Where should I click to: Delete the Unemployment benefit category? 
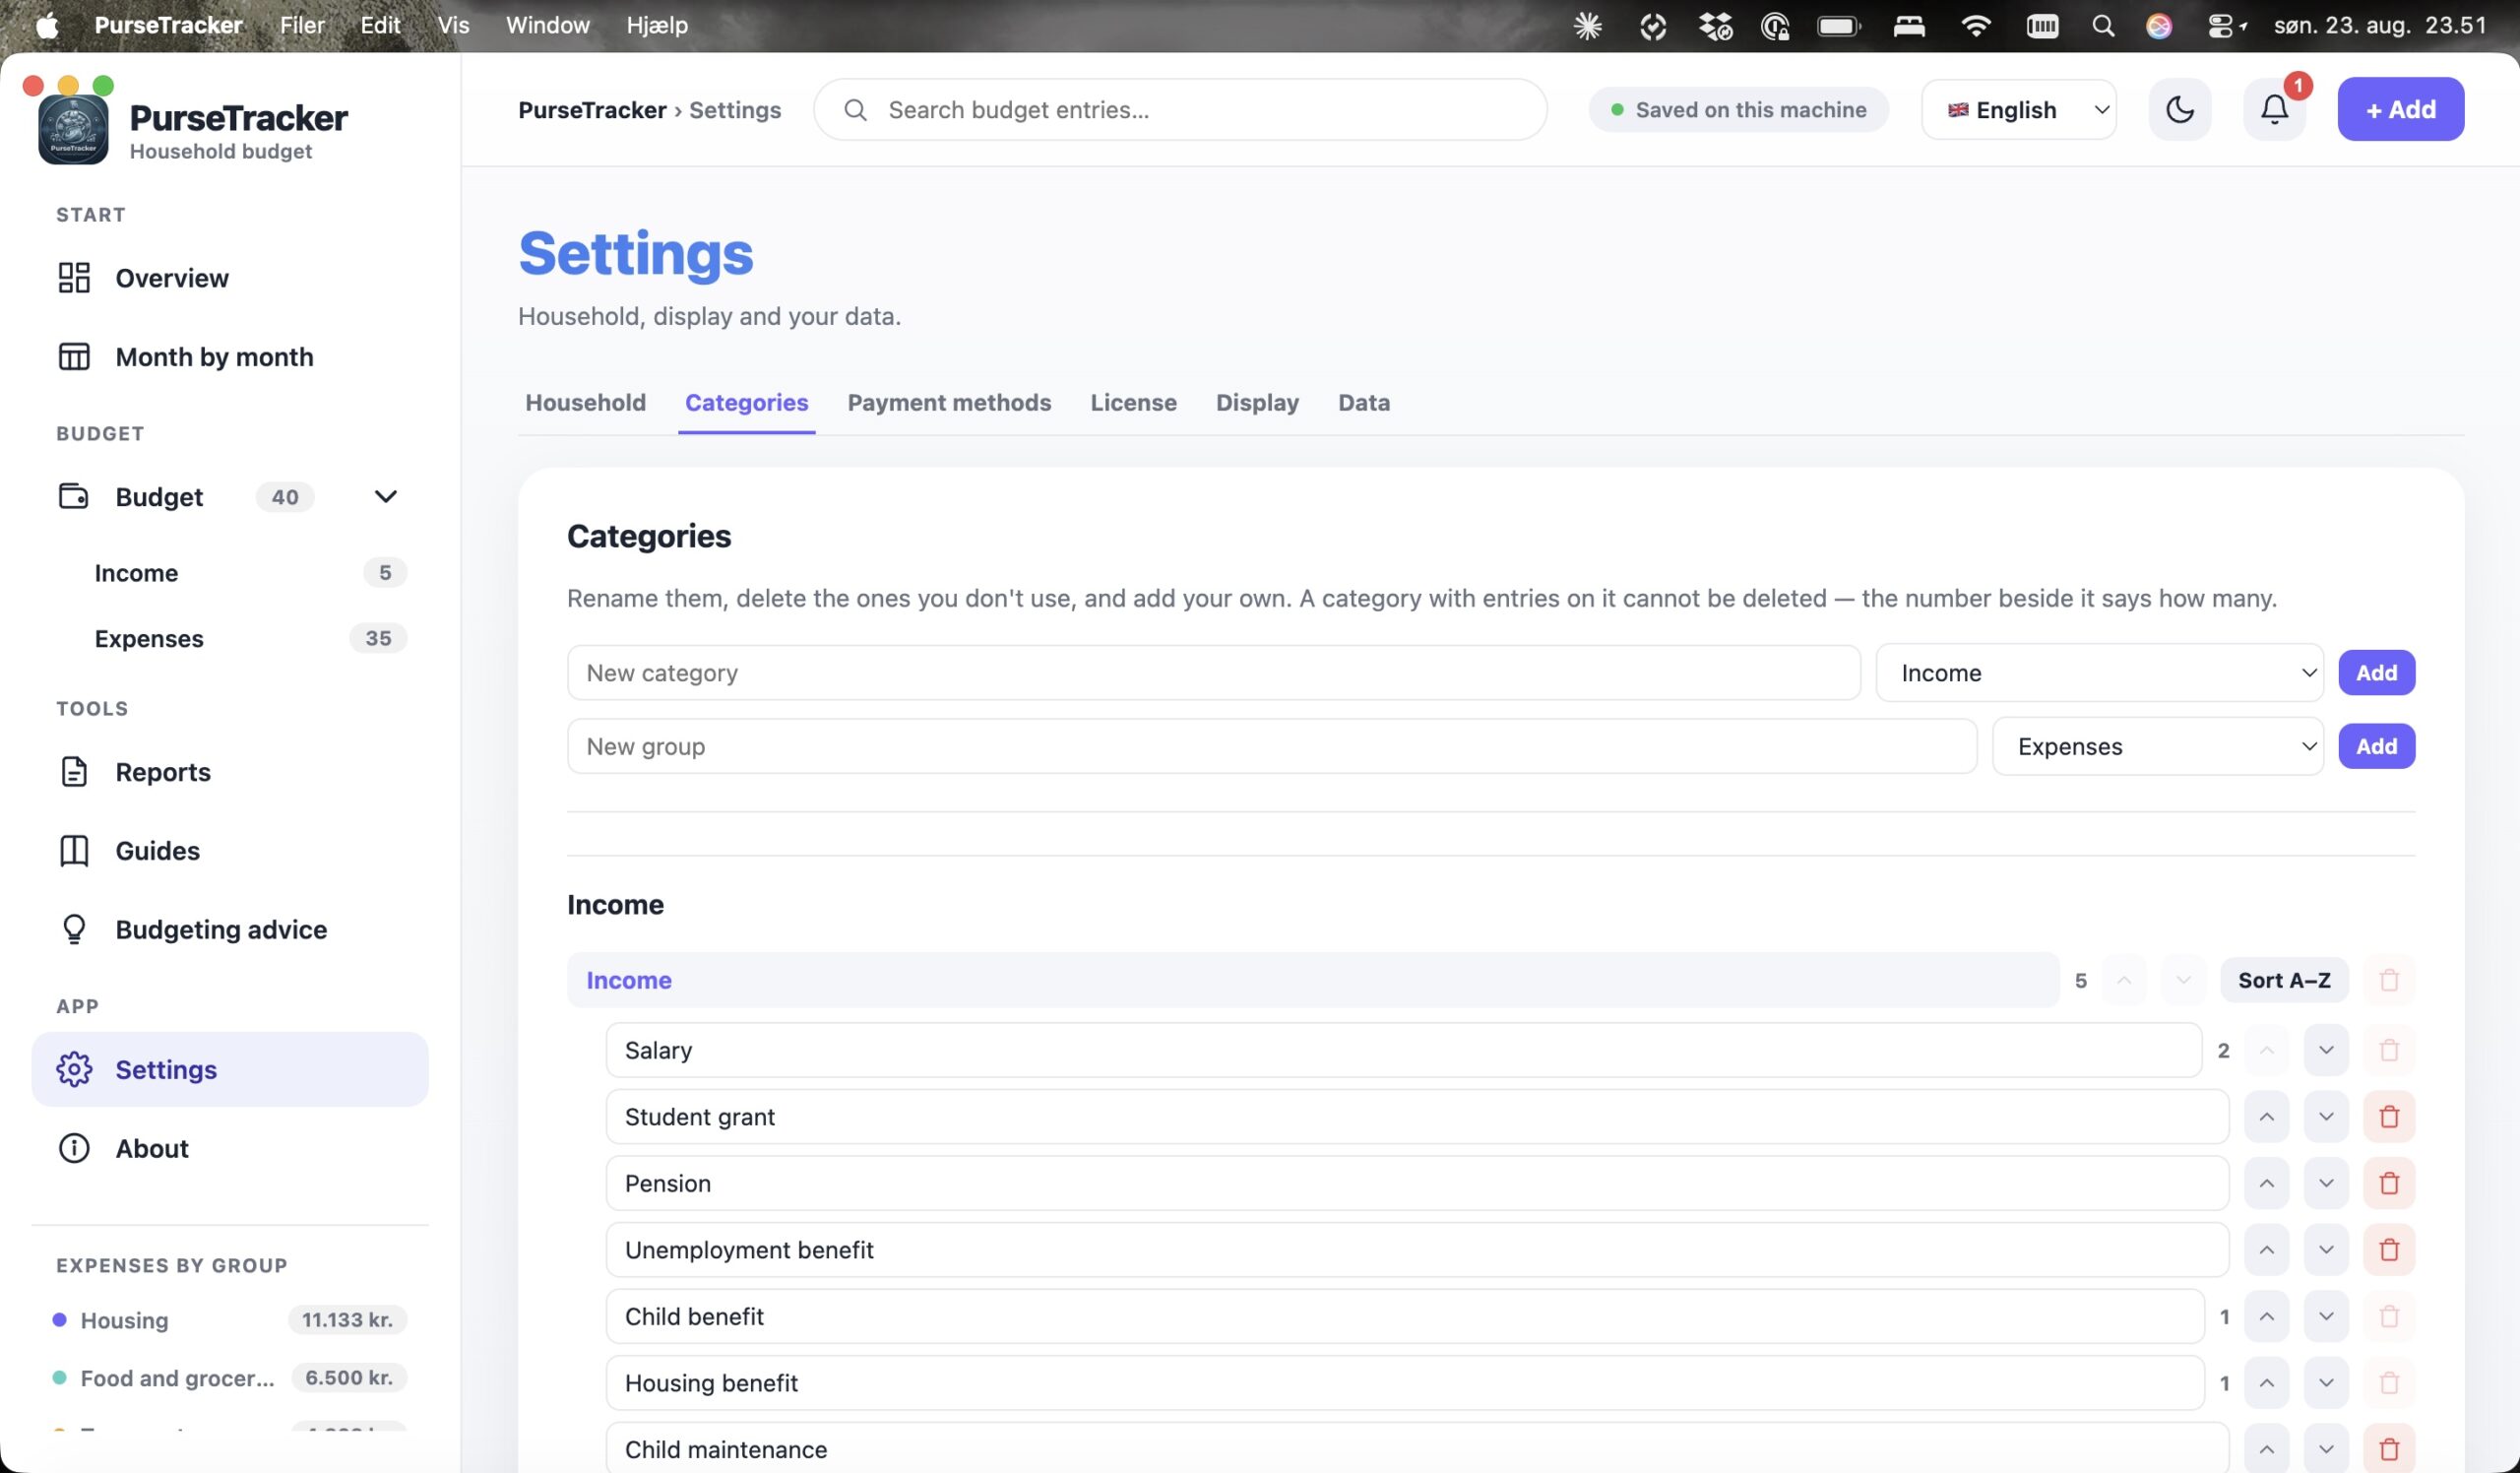pyautogui.click(x=2388, y=1250)
